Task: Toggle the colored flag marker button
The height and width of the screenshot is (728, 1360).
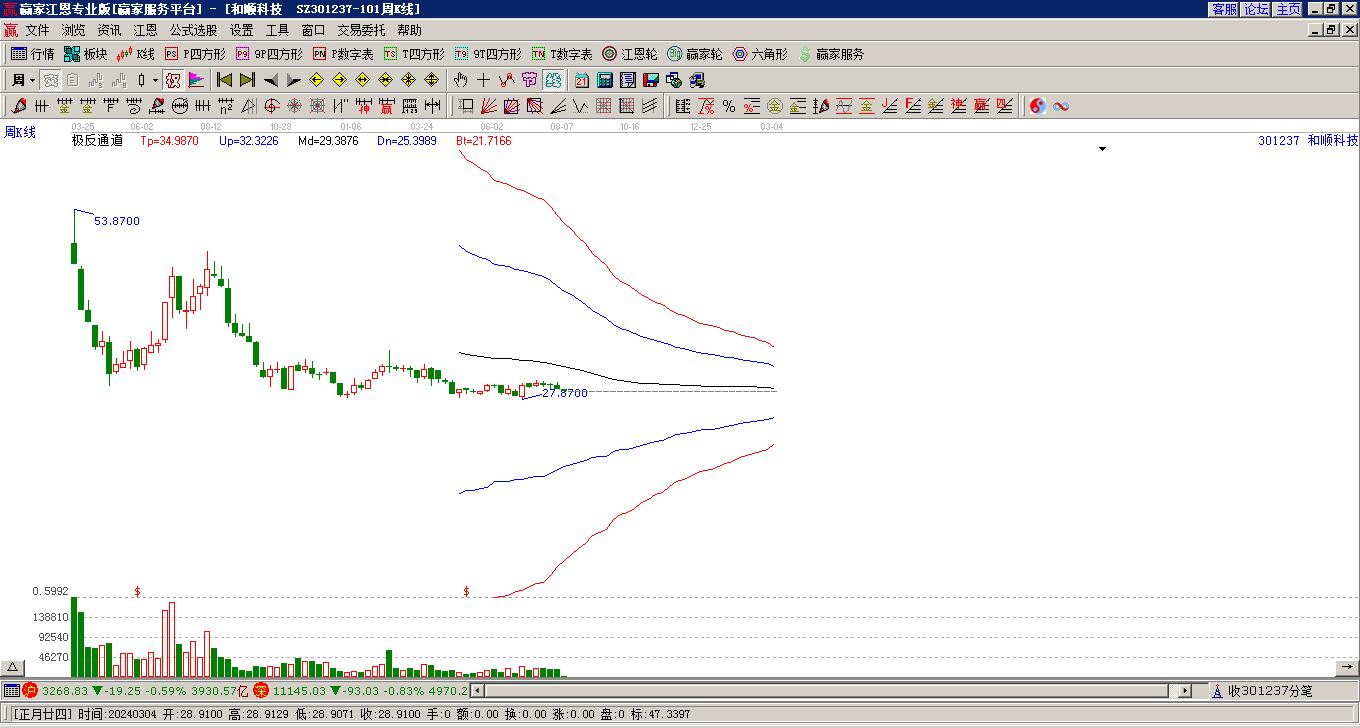Action: tap(196, 80)
